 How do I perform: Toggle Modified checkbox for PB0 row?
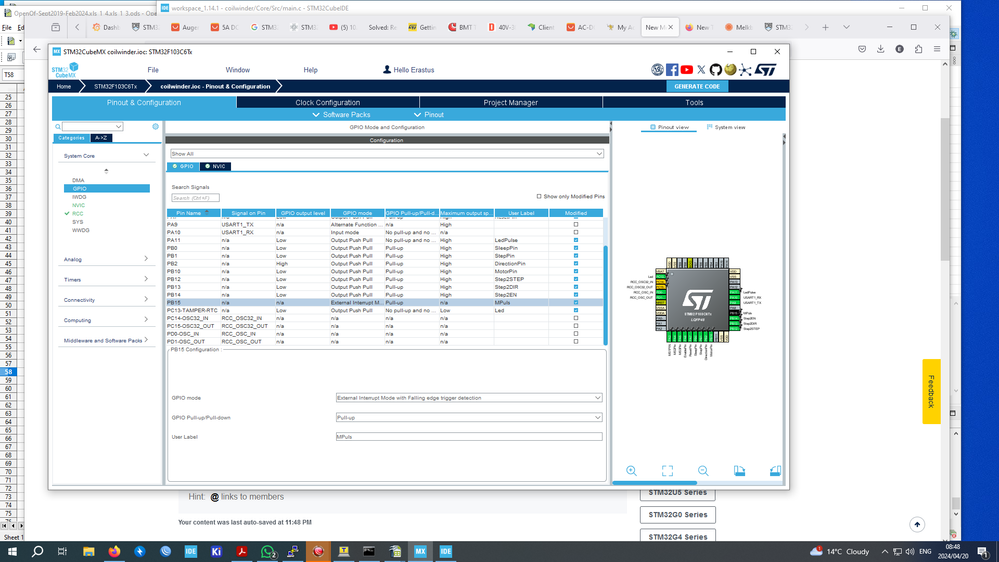coord(576,248)
